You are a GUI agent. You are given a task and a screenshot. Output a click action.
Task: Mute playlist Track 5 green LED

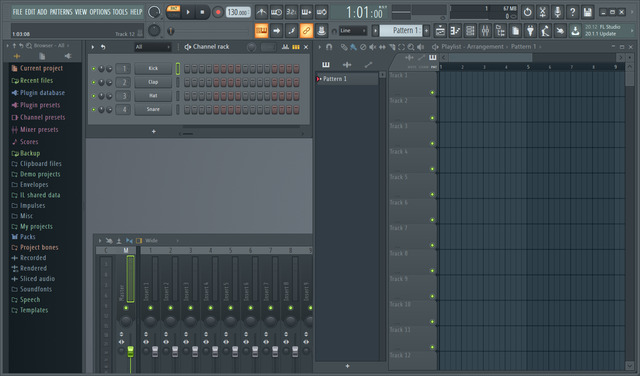(432, 194)
